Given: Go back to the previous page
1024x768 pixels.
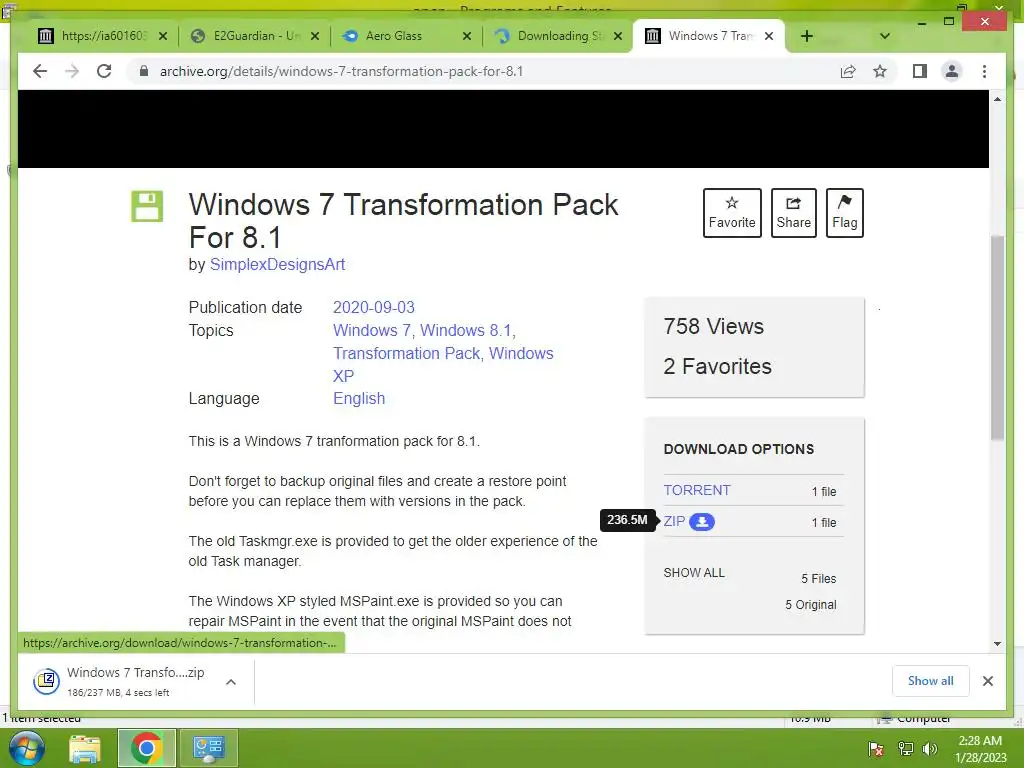Looking at the screenshot, I should pyautogui.click(x=40, y=71).
